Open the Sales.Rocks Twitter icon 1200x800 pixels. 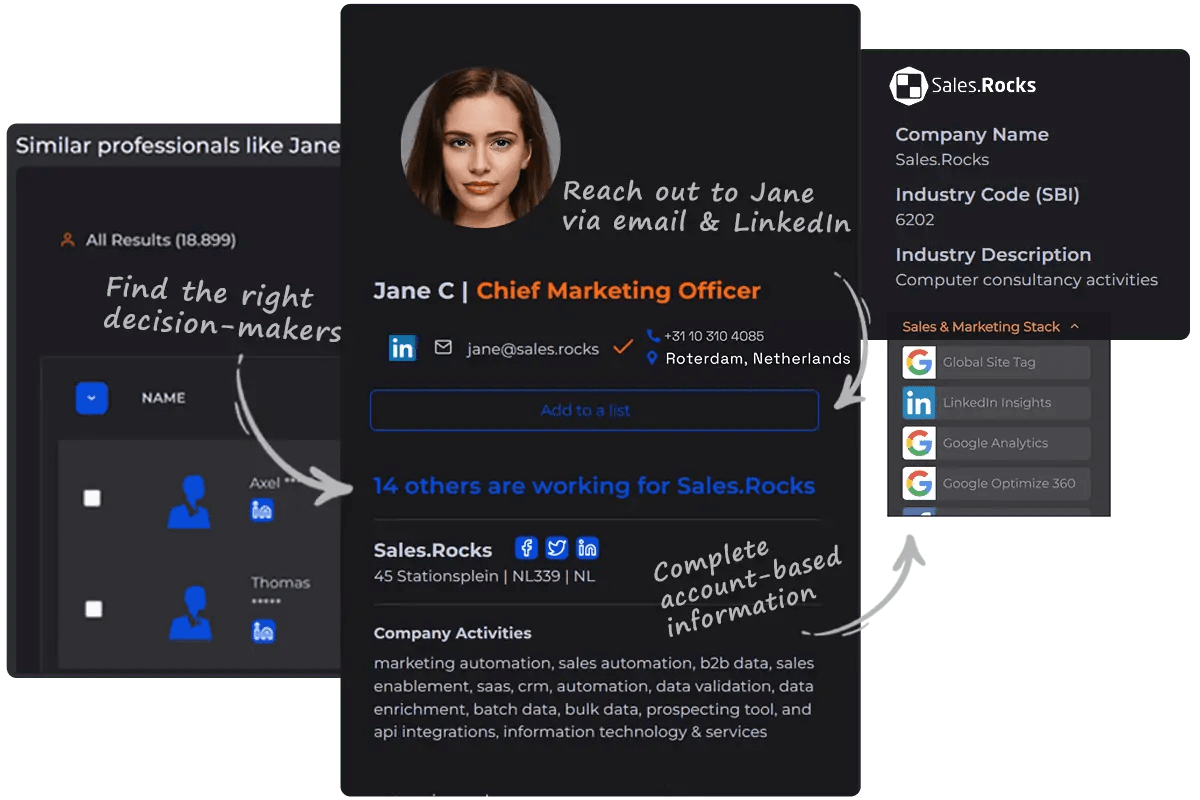click(x=557, y=548)
